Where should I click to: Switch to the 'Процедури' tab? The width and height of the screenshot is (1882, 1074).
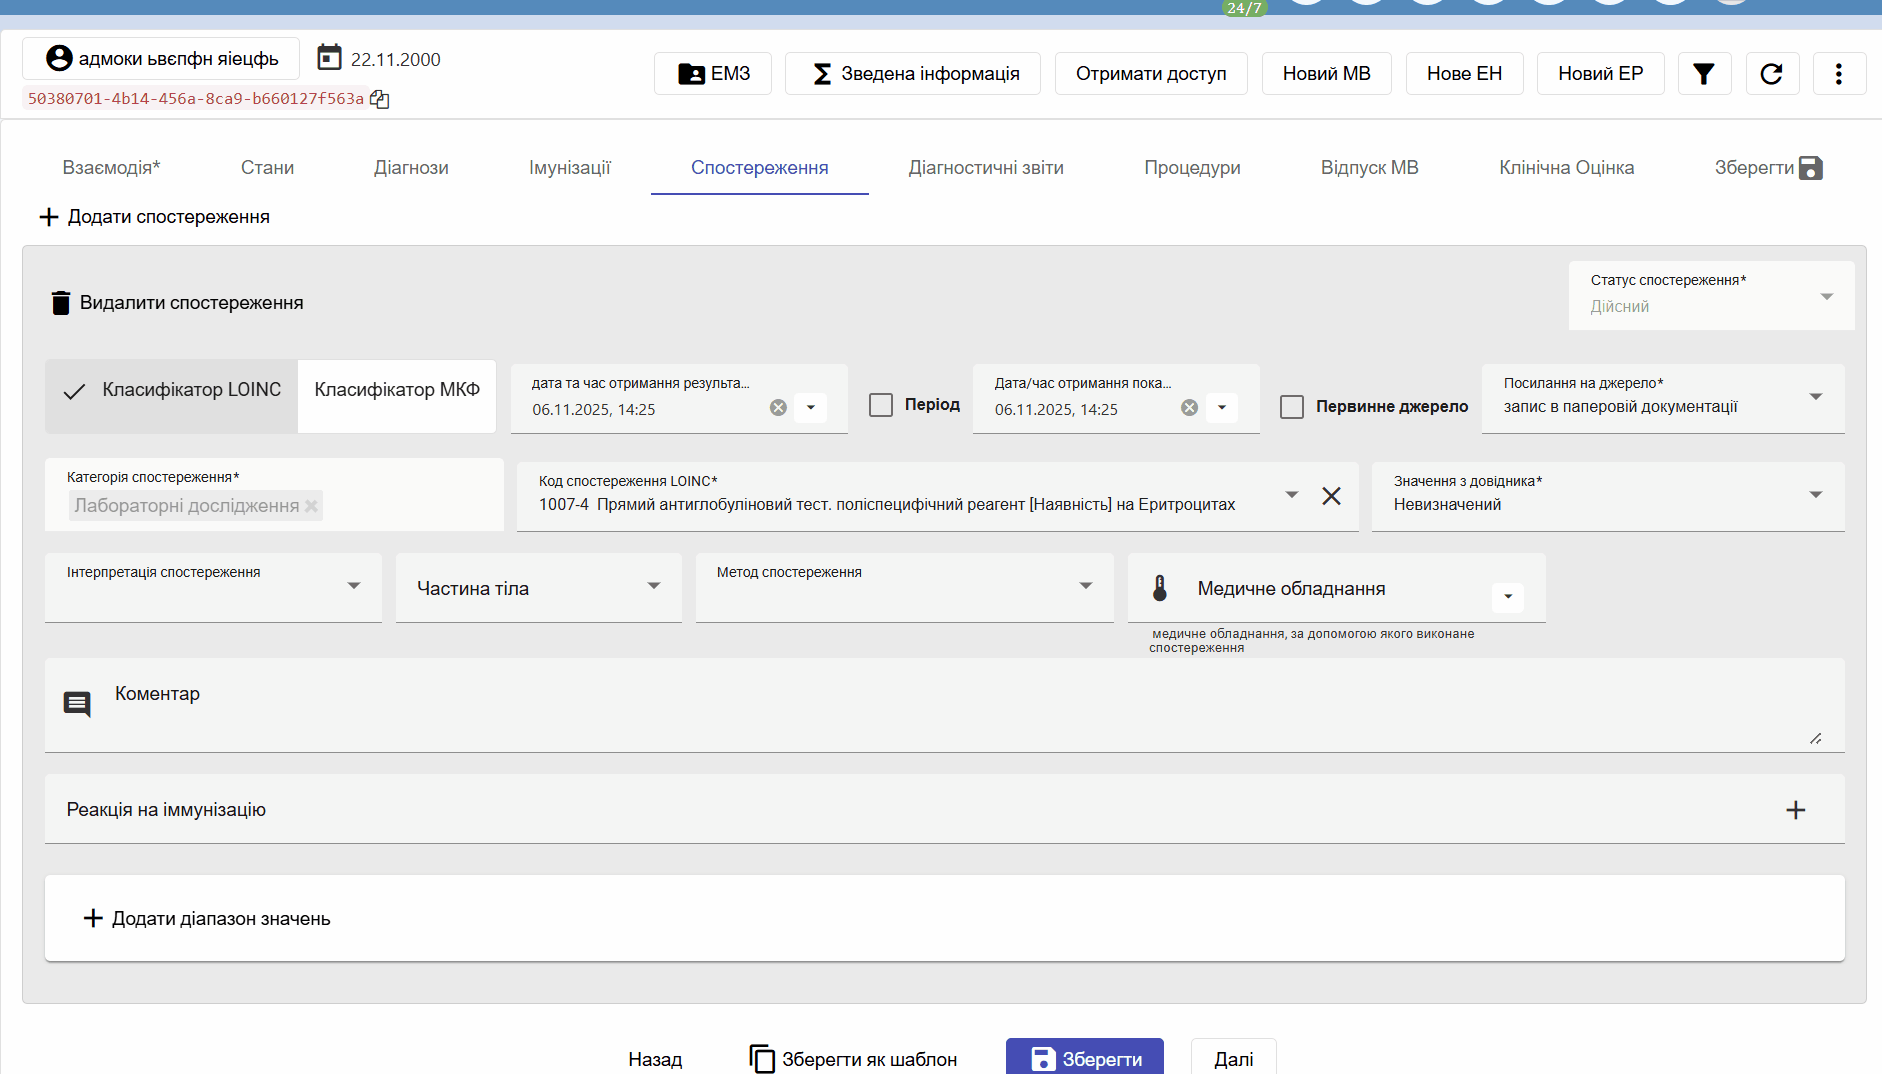pos(1192,168)
